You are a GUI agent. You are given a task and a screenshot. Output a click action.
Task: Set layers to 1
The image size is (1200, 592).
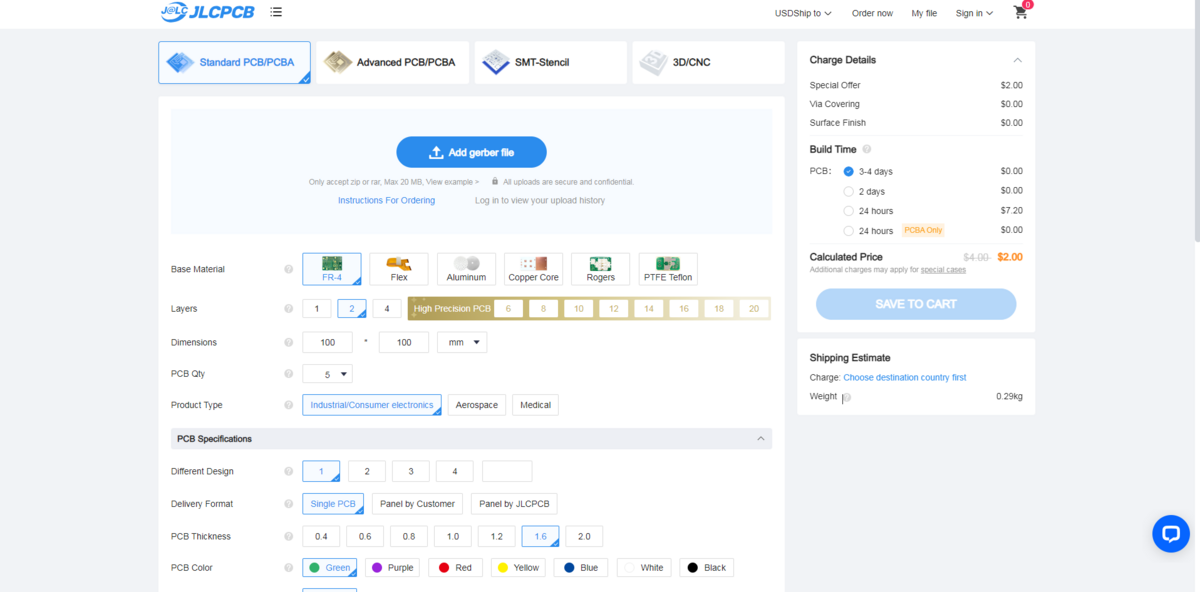(317, 309)
